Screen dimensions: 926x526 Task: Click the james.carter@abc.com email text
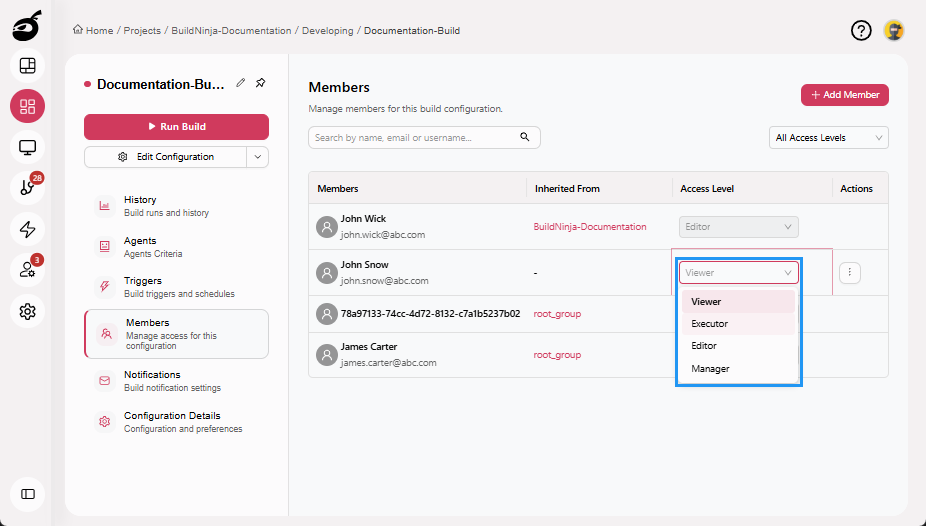[389, 362]
